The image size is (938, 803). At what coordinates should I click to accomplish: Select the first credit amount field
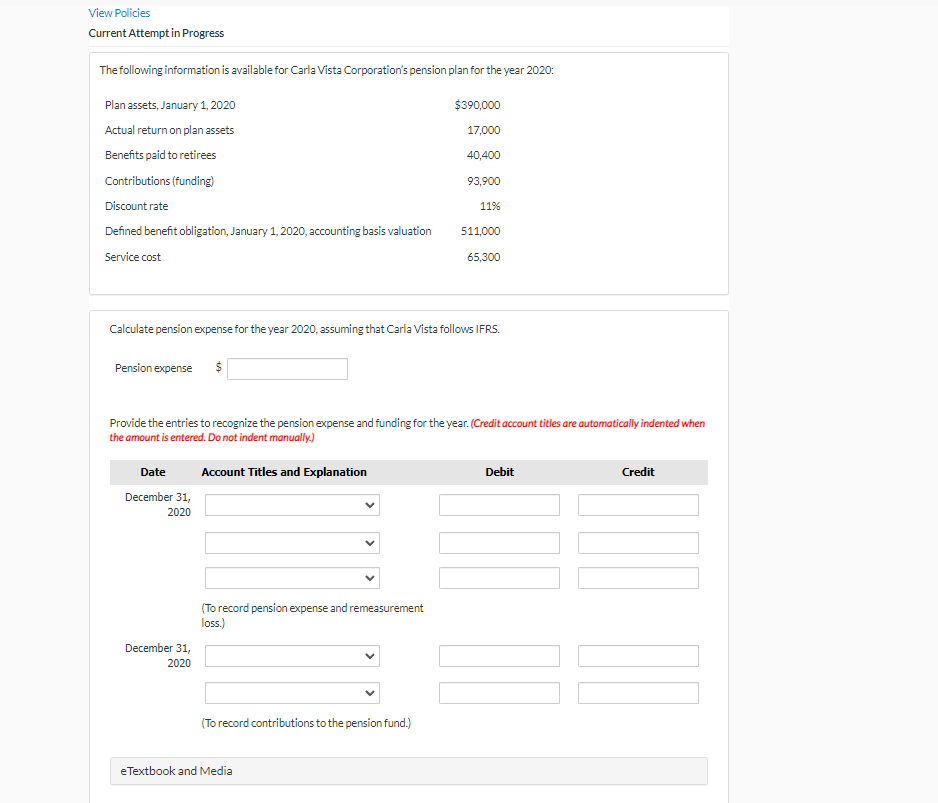tap(637, 505)
